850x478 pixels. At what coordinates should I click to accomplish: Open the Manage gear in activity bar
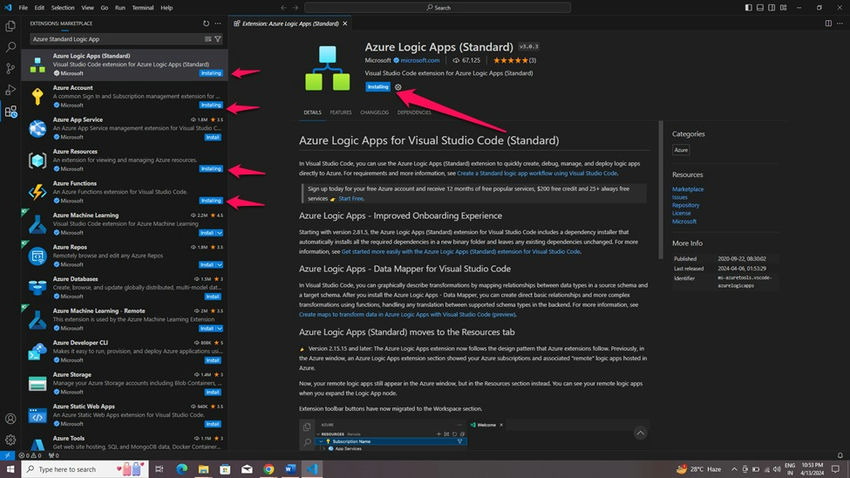(x=10, y=440)
